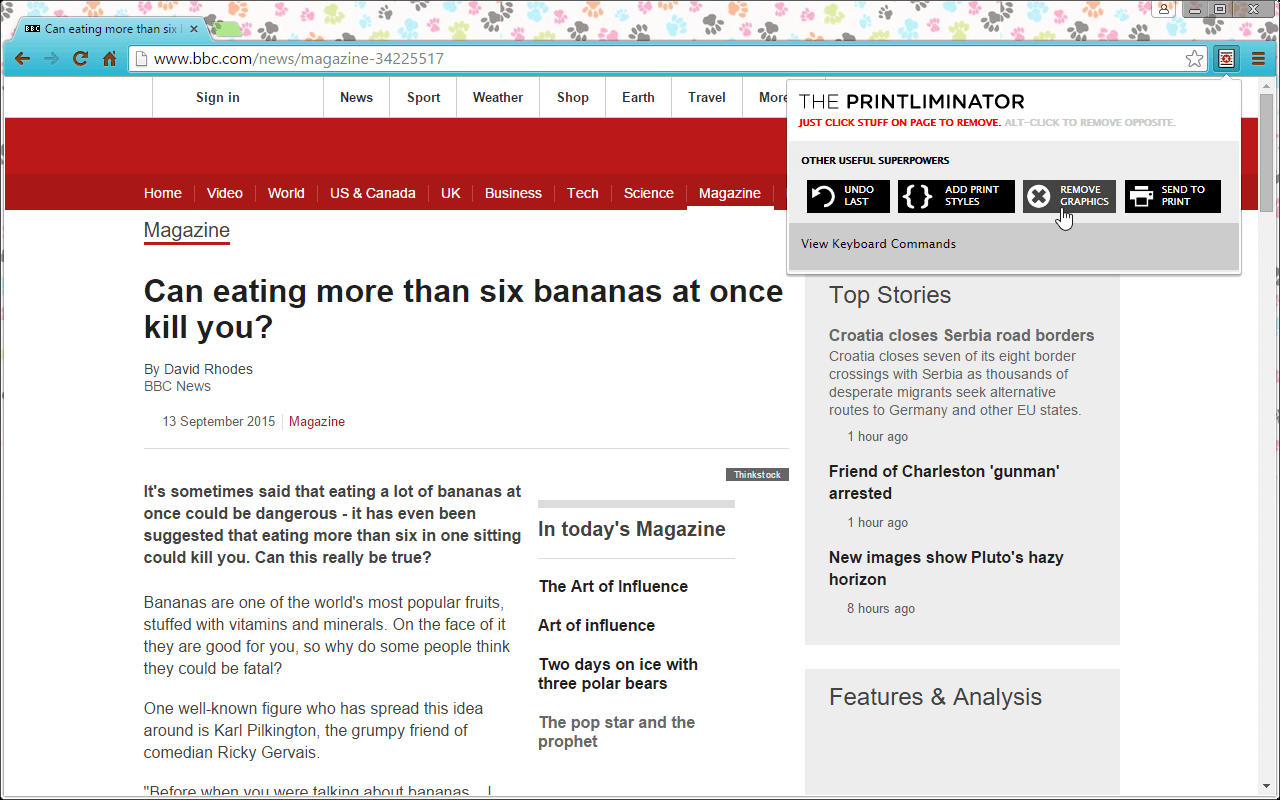The width and height of the screenshot is (1280, 800).
Task: Open Two days on ice with polar bears
Action: [x=618, y=674]
